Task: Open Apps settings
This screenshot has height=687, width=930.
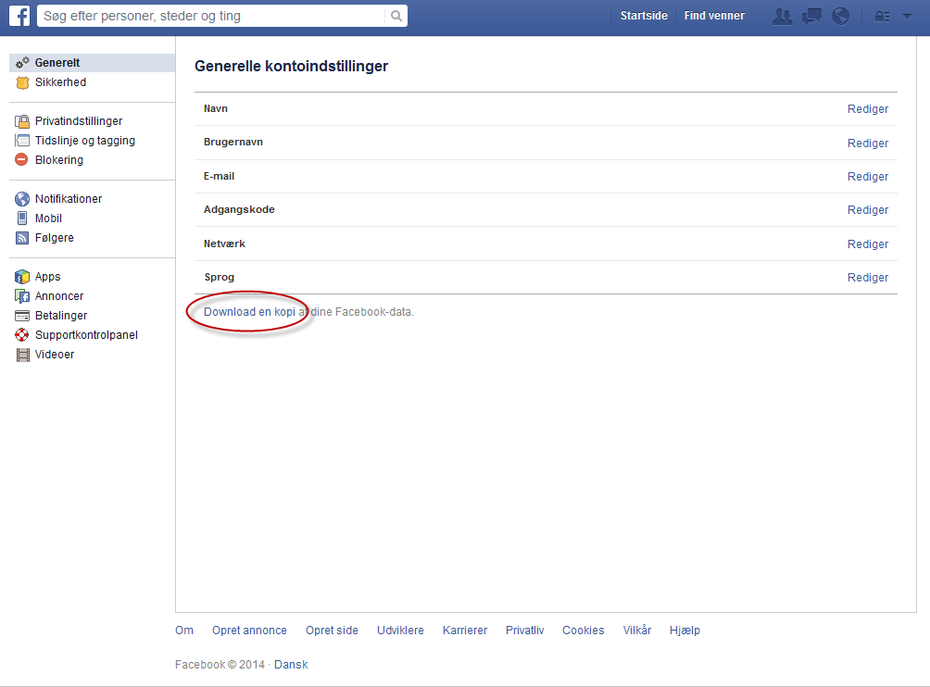Action: (x=47, y=276)
